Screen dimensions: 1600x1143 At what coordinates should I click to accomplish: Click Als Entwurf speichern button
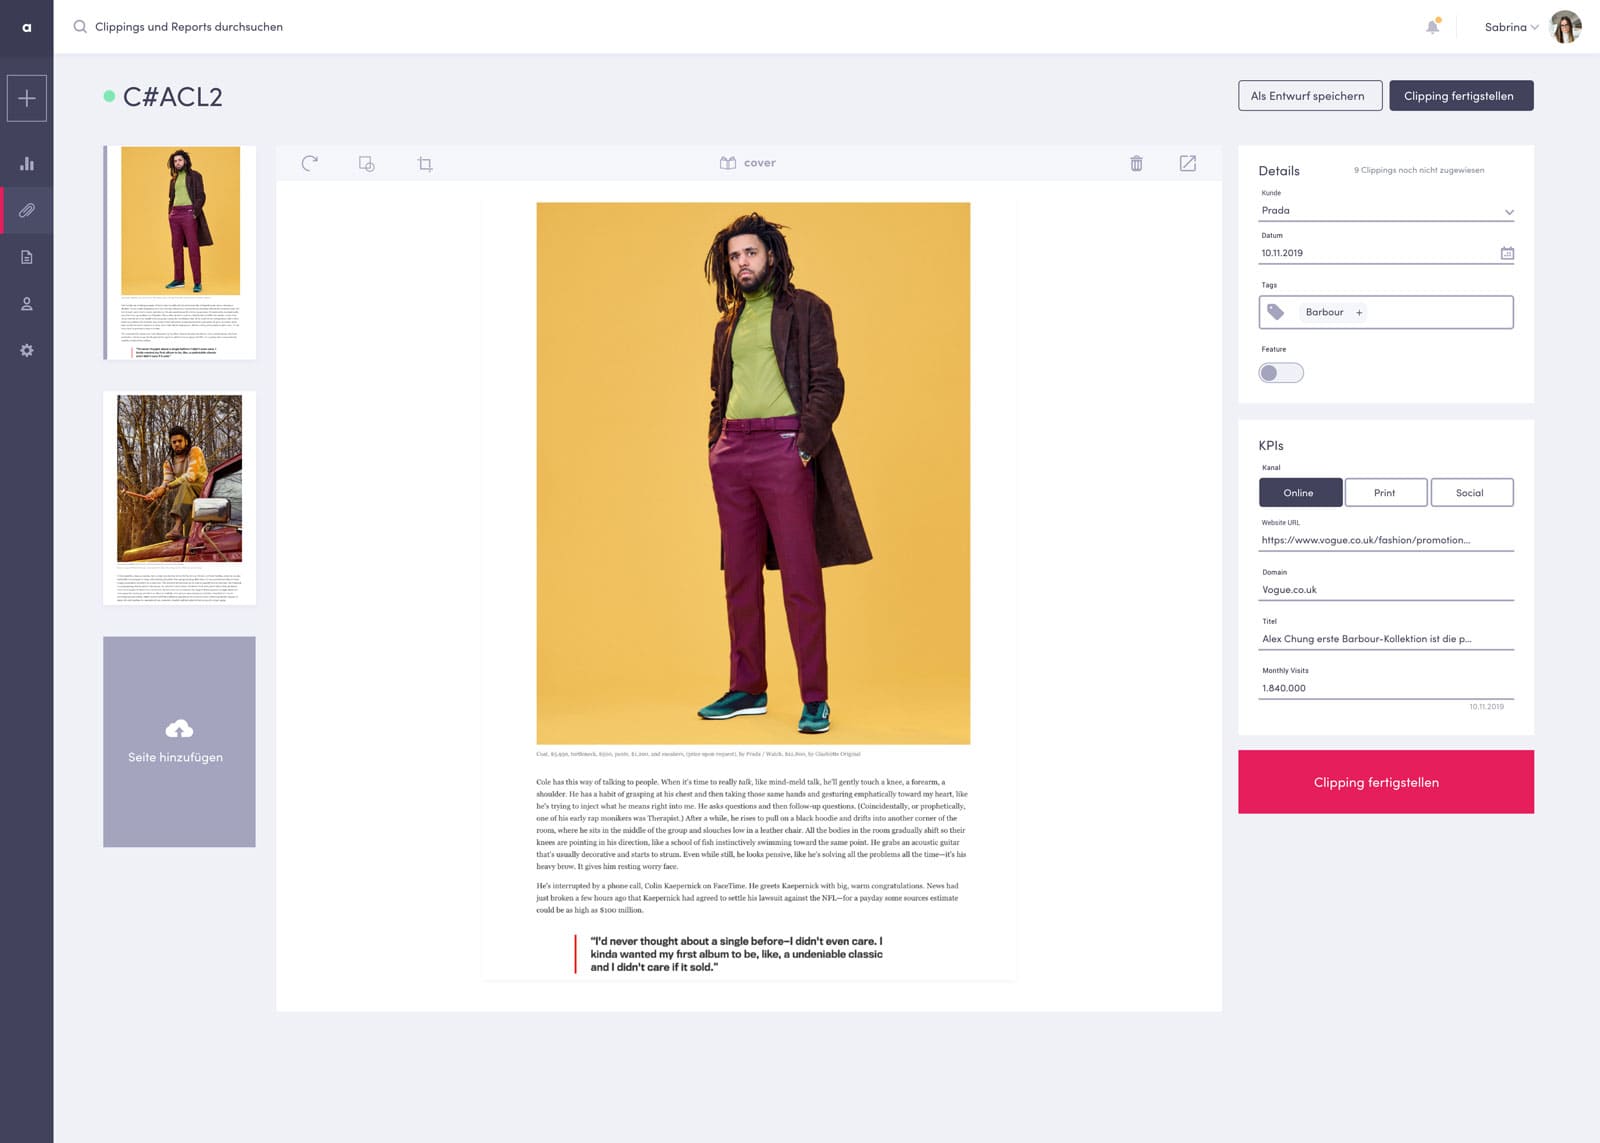[1310, 96]
